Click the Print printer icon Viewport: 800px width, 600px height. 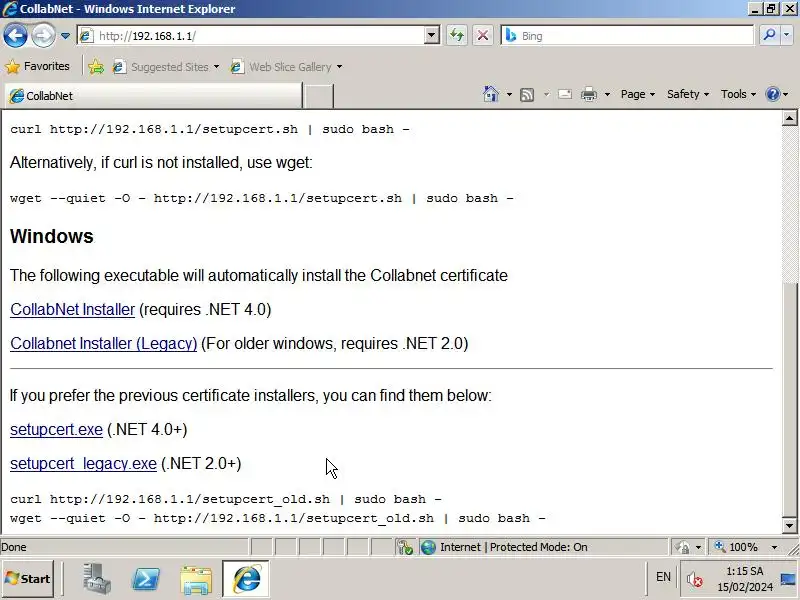(x=589, y=94)
